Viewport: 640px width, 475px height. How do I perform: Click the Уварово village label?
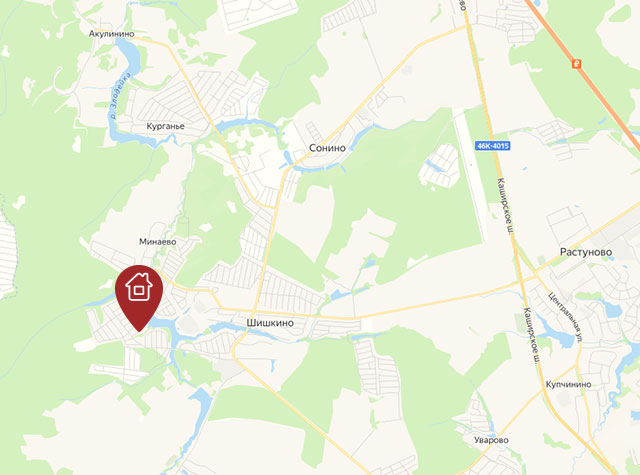click(491, 440)
